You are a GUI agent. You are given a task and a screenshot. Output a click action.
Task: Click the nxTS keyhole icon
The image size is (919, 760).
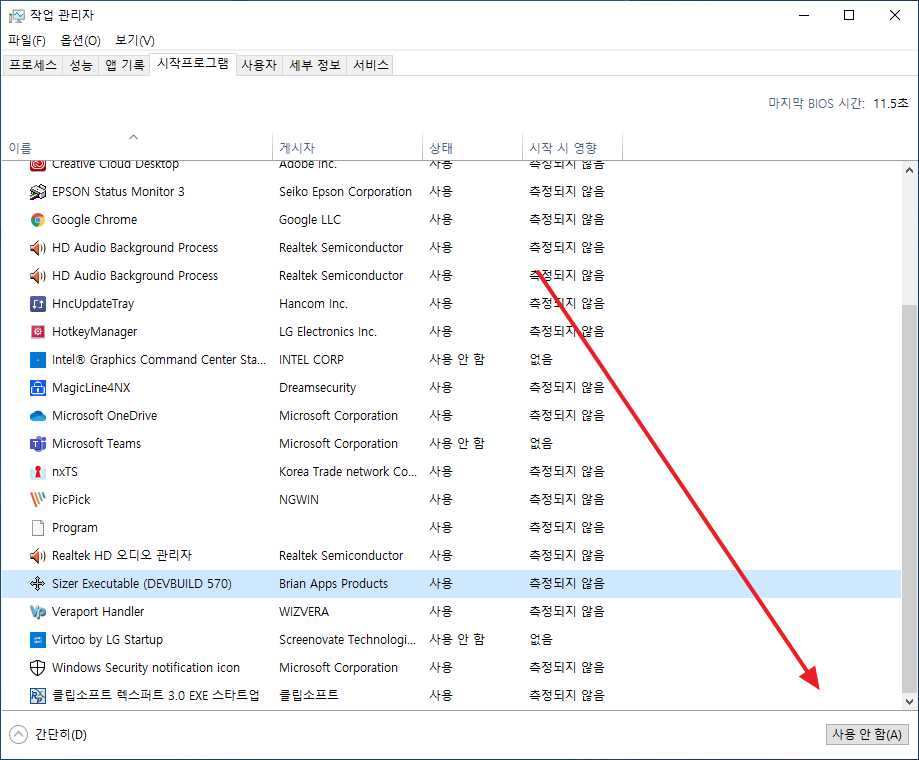[38, 472]
